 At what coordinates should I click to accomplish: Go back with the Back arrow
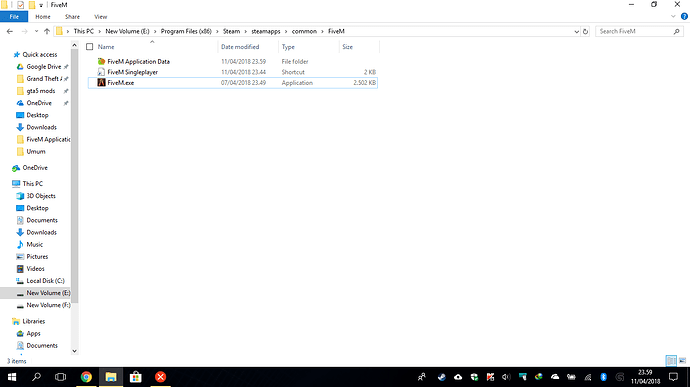pos(10,31)
